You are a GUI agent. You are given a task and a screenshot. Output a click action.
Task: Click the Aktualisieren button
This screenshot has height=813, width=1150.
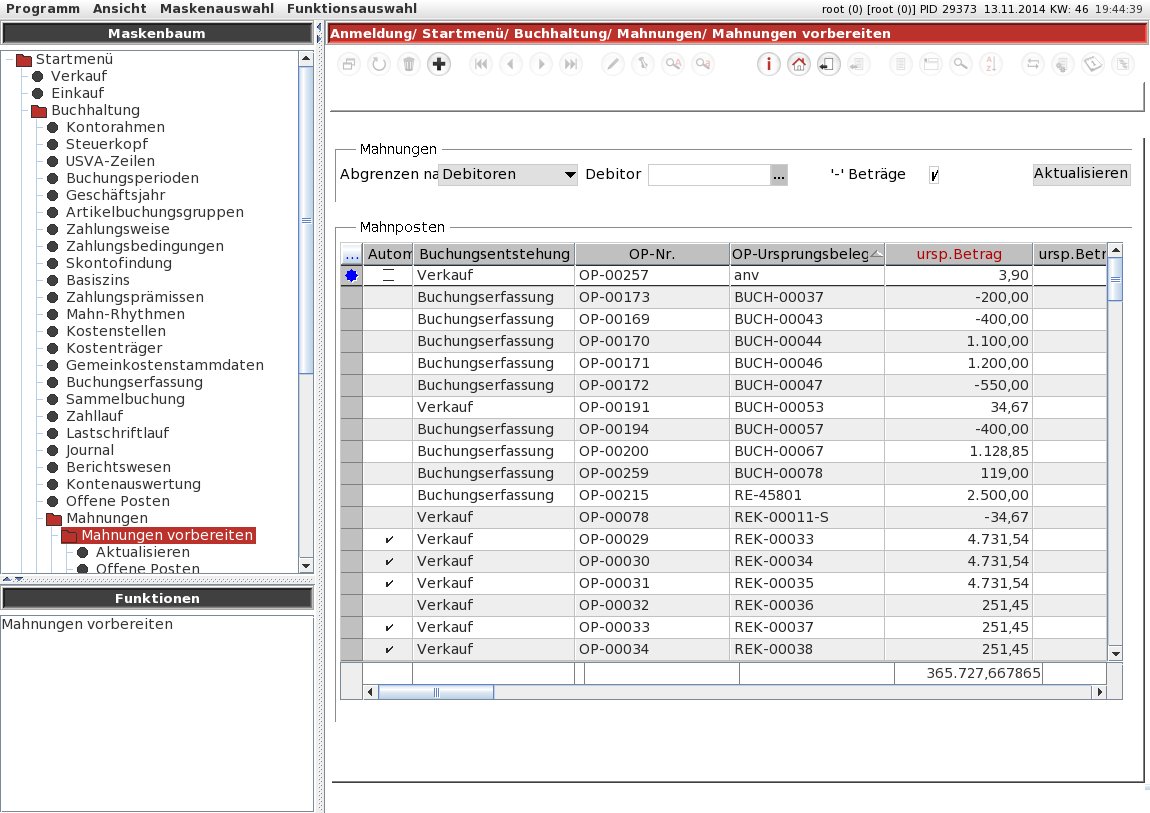tap(1080, 174)
